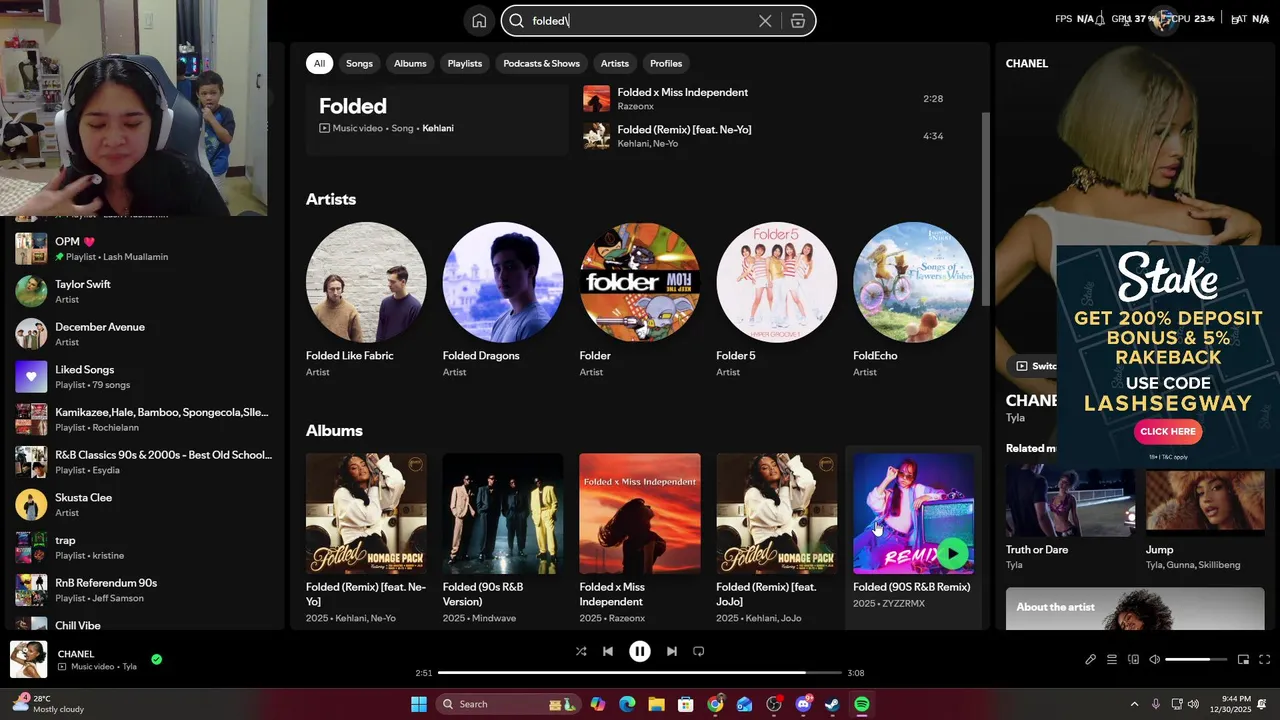This screenshot has height=720, width=1280.
Task: Open the RnB Referendum 90s playlist
Action: (x=144, y=590)
